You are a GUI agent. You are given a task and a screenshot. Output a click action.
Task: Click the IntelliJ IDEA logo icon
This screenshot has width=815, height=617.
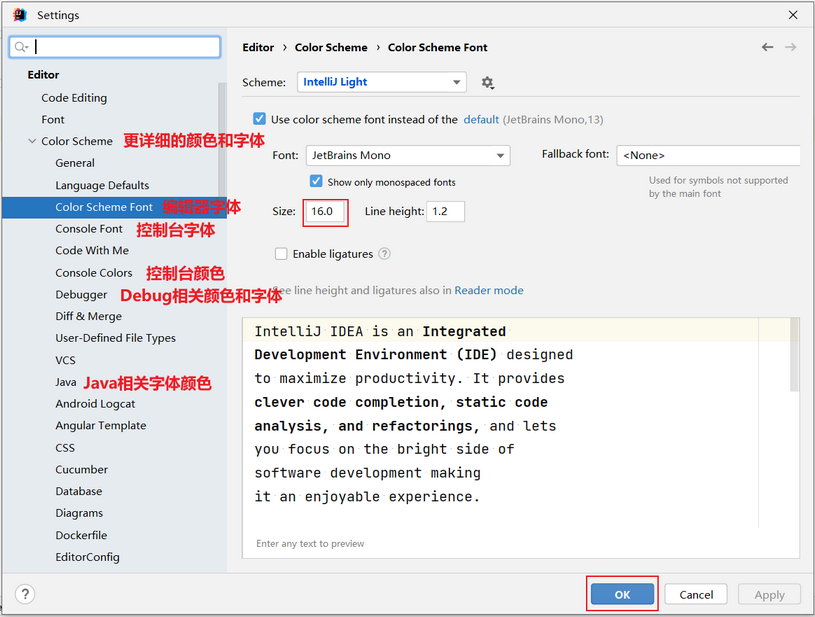pyautogui.click(x=20, y=15)
